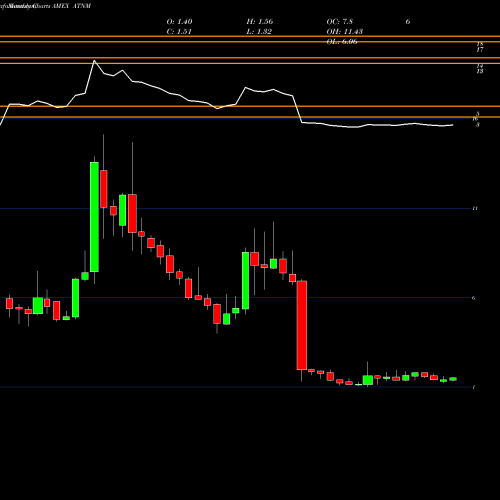The image size is (500, 500).
Task: Click the AMEX ATNM chart title
Action: [x=72, y=6]
